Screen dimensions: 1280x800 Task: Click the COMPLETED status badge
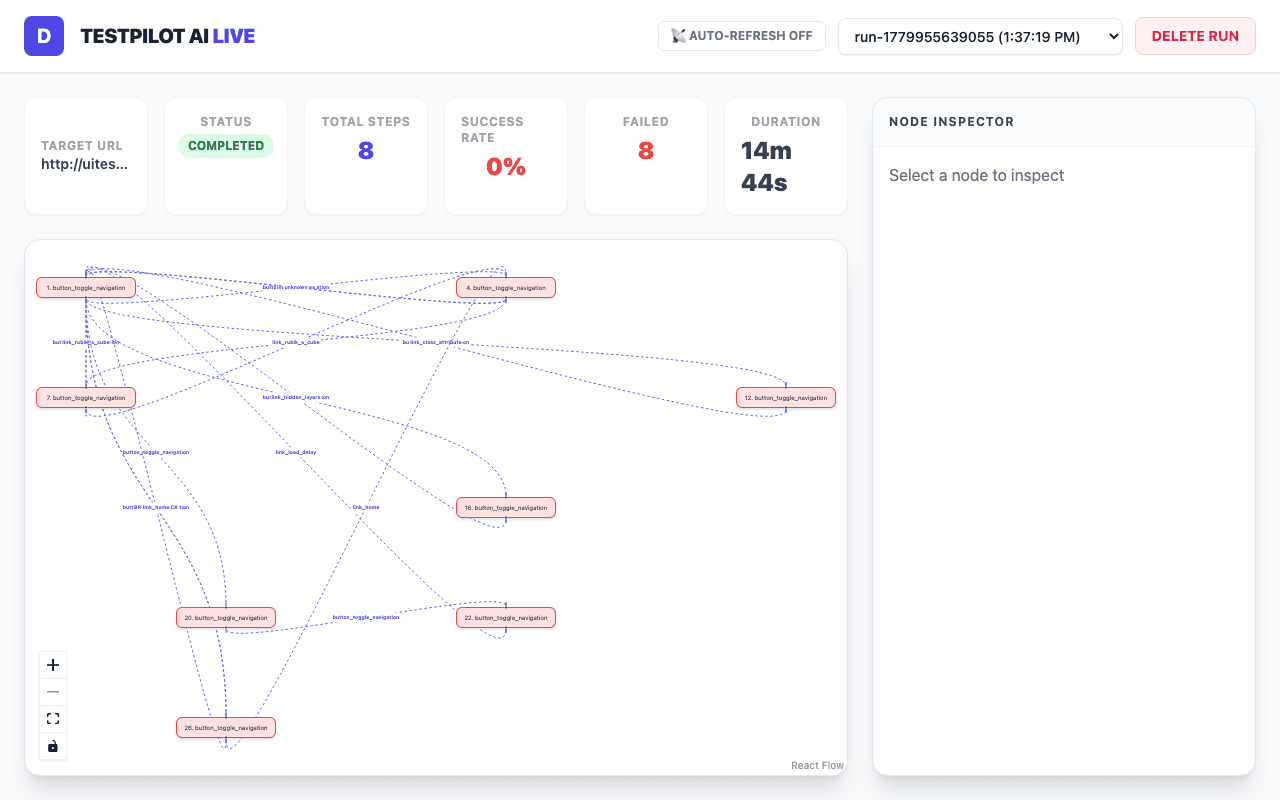pos(226,146)
